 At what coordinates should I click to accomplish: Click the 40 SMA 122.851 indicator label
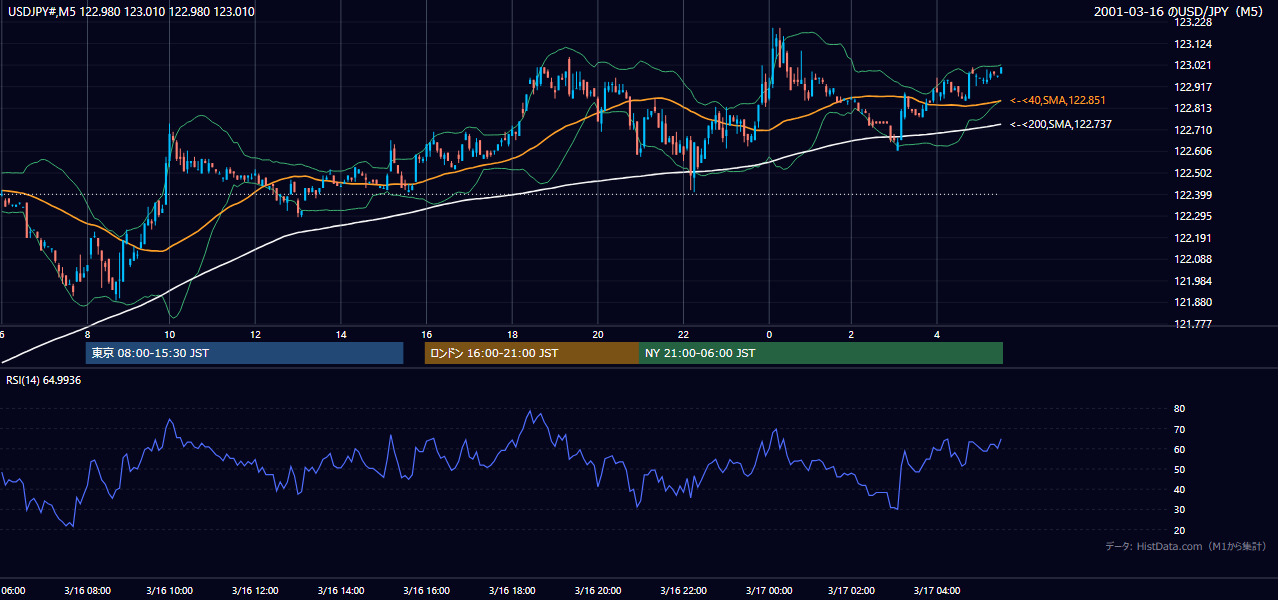pyautogui.click(x=1058, y=100)
